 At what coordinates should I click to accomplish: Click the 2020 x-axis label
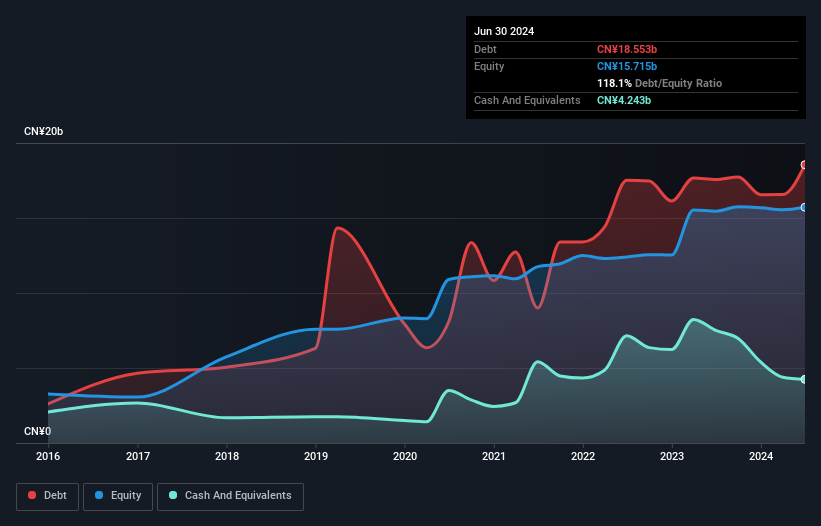(x=405, y=456)
